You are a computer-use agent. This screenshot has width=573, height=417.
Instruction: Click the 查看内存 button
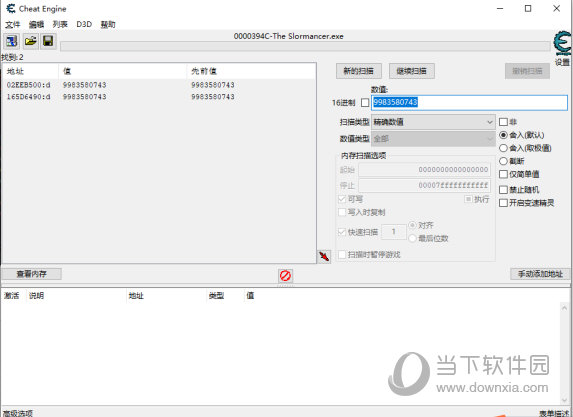click(31, 274)
